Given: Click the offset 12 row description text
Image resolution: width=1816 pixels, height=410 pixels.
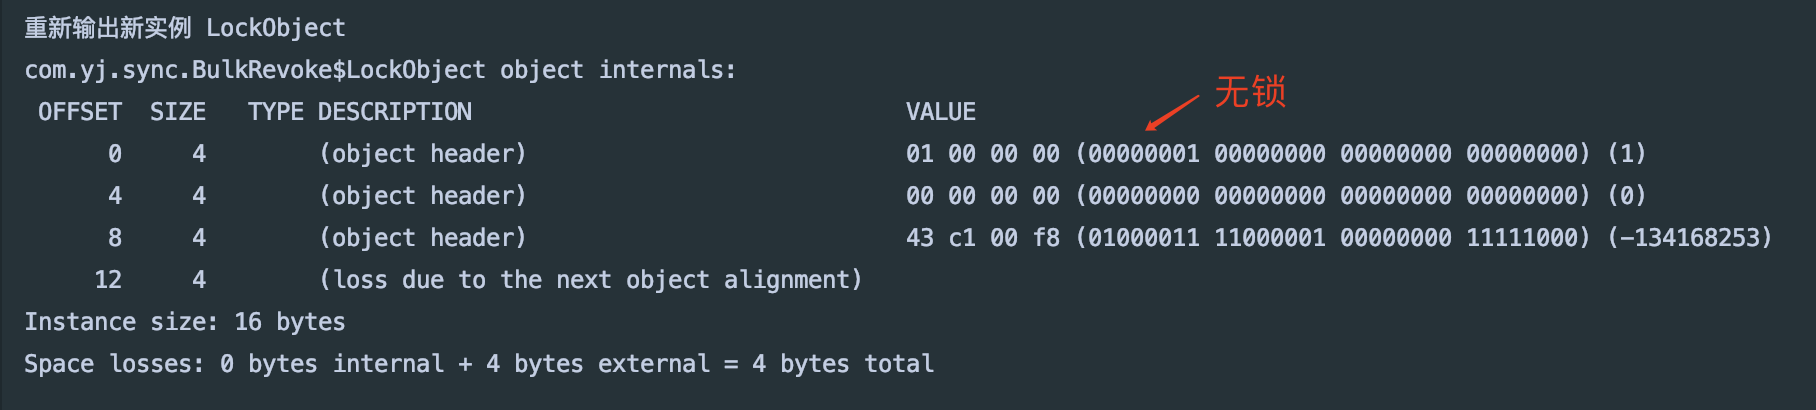Looking at the screenshot, I should tap(590, 280).
